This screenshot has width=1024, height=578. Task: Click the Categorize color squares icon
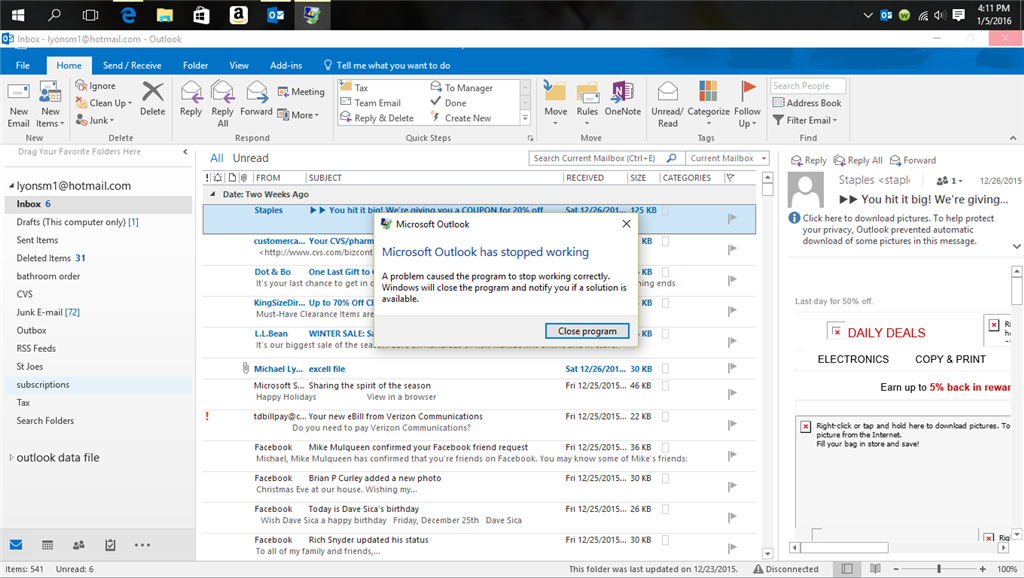click(x=708, y=91)
